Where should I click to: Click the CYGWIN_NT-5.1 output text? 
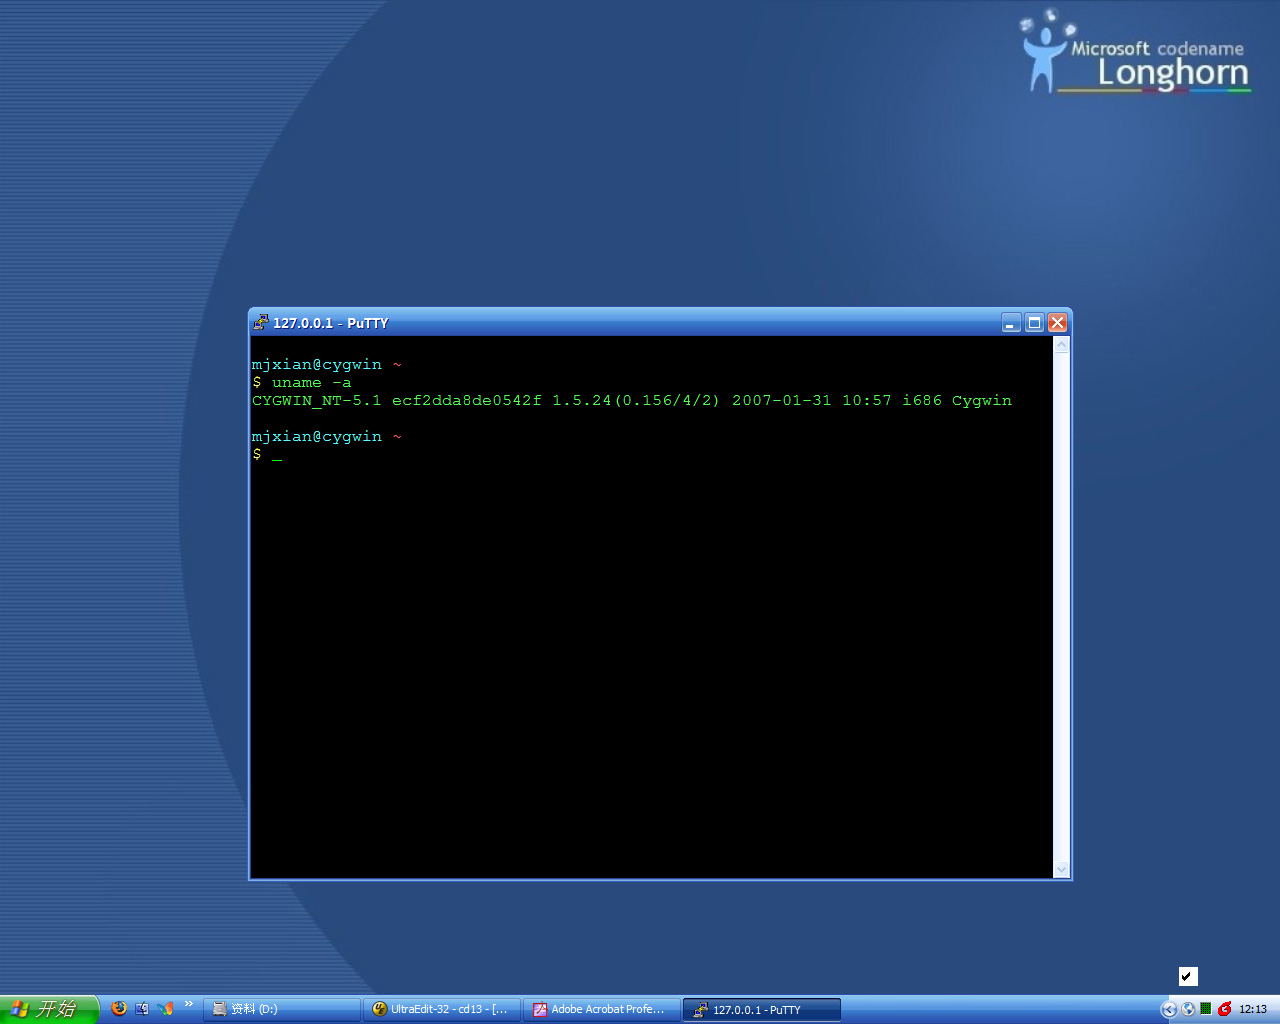[317, 401]
